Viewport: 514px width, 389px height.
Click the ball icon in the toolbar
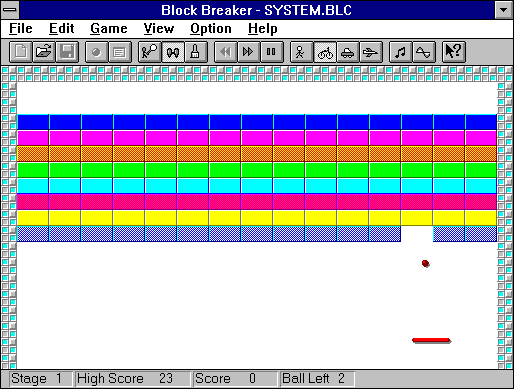point(96,52)
